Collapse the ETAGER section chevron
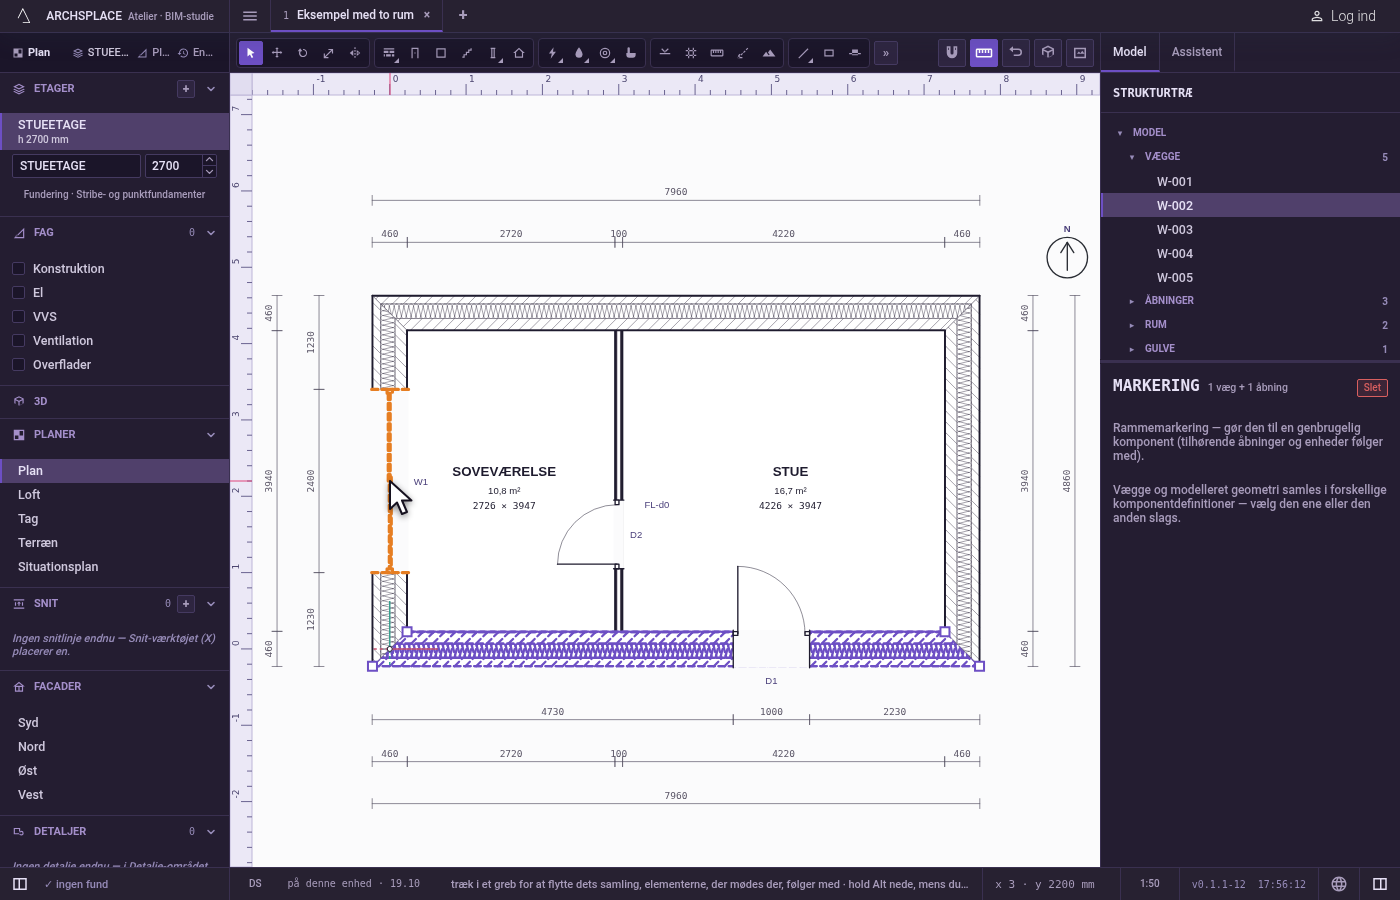This screenshot has height=900, width=1400. point(211,89)
